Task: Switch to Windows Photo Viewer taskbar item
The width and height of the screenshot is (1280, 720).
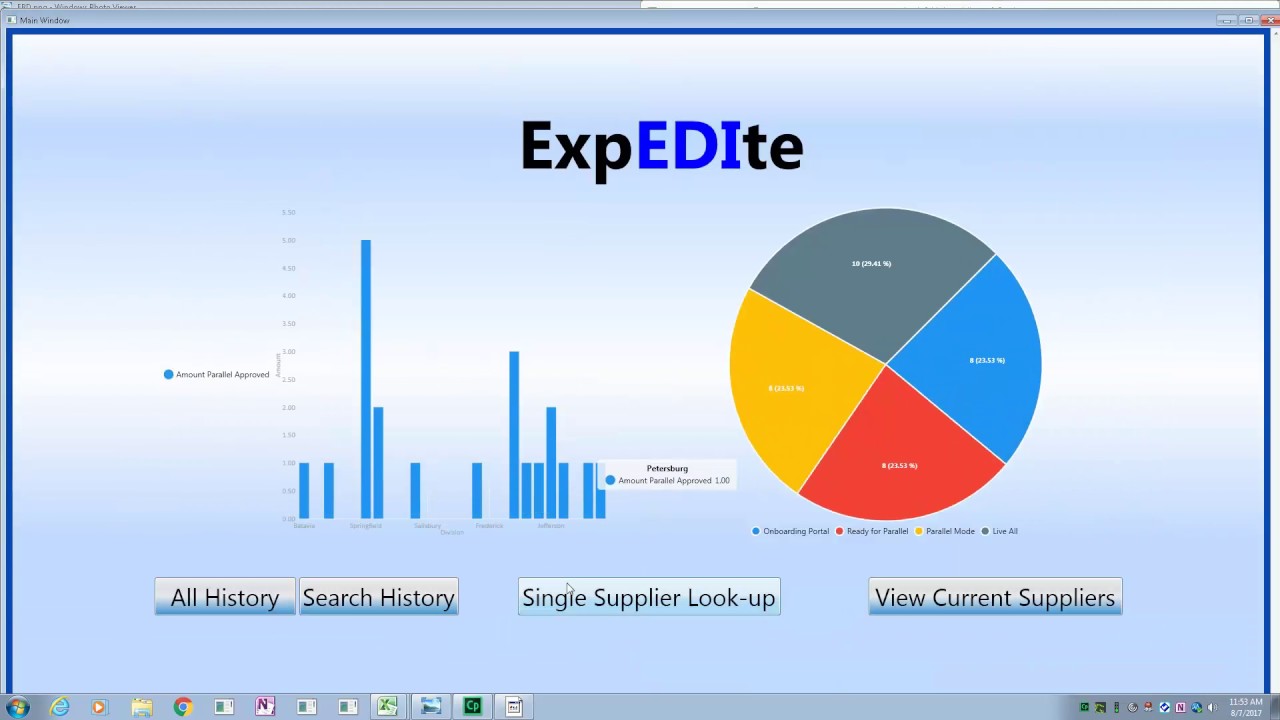Action: [430, 707]
